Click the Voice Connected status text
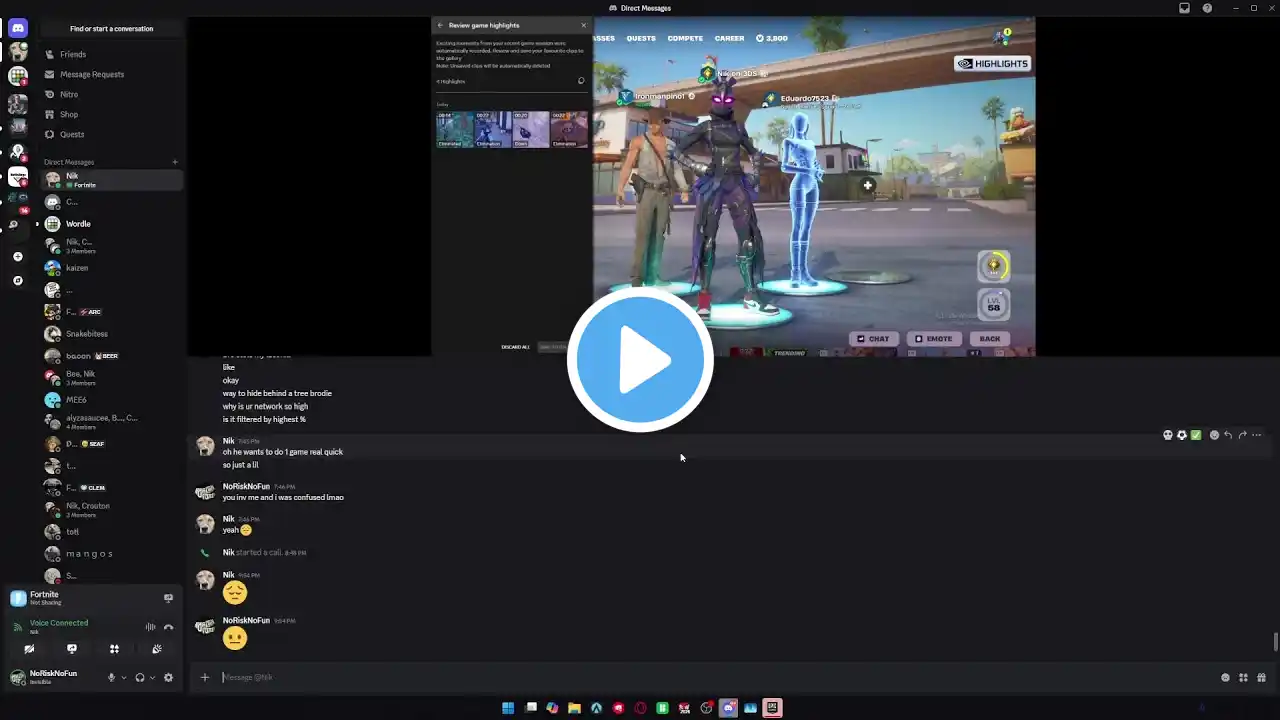 (x=59, y=623)
